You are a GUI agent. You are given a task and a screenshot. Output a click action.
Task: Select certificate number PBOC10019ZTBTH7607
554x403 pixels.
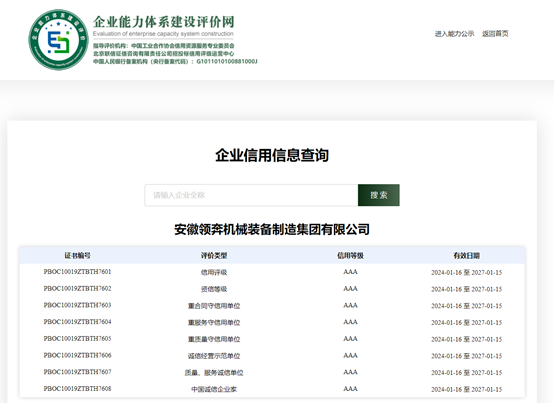[77, 372]
